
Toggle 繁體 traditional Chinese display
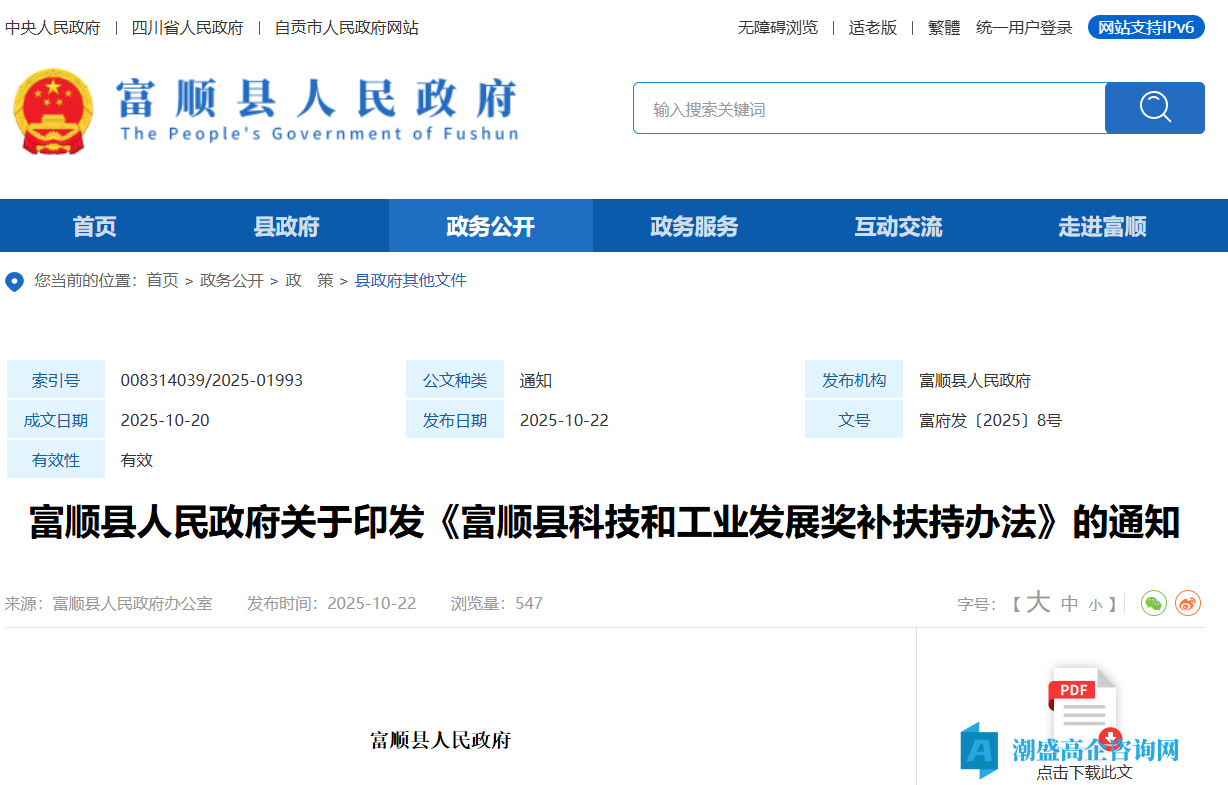tap(944, 28)
